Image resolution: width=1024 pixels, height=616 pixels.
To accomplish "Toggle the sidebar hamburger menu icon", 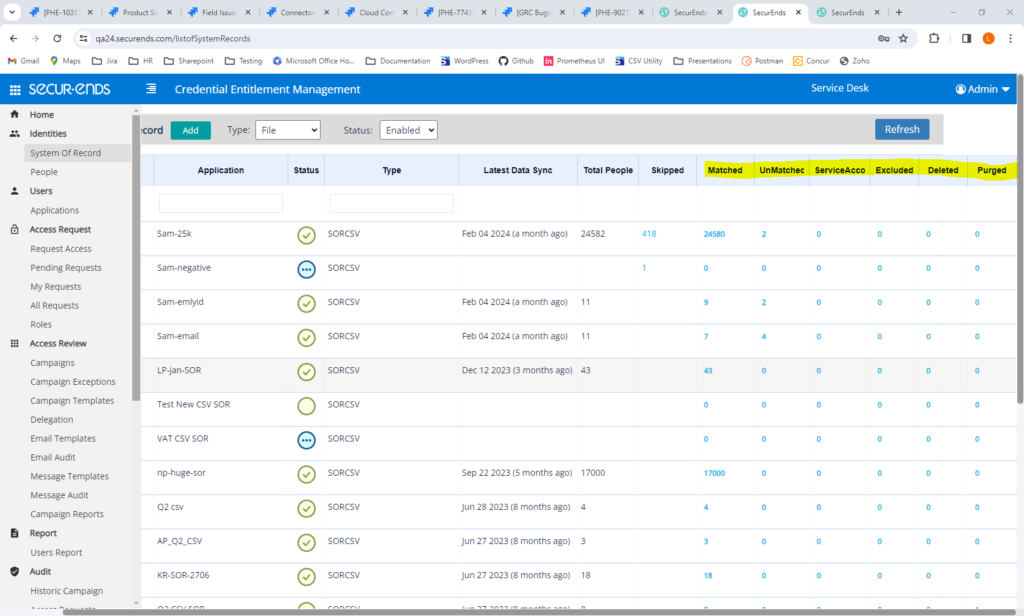I will tap(151, 89).
